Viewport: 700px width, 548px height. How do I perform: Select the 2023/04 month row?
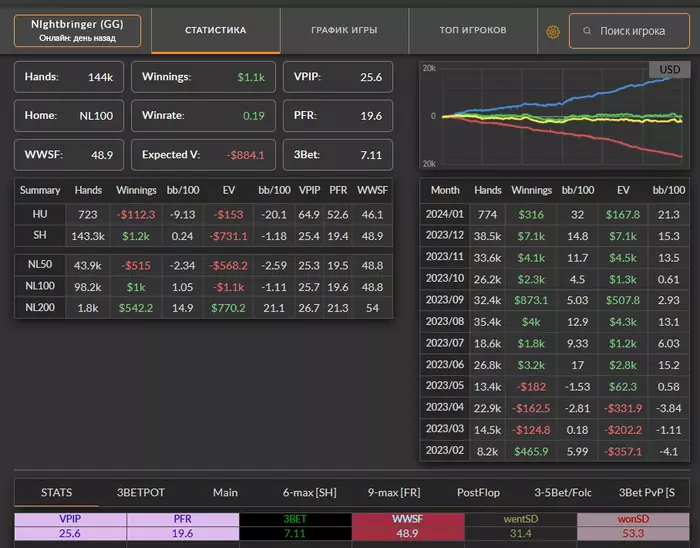point(554,408)
